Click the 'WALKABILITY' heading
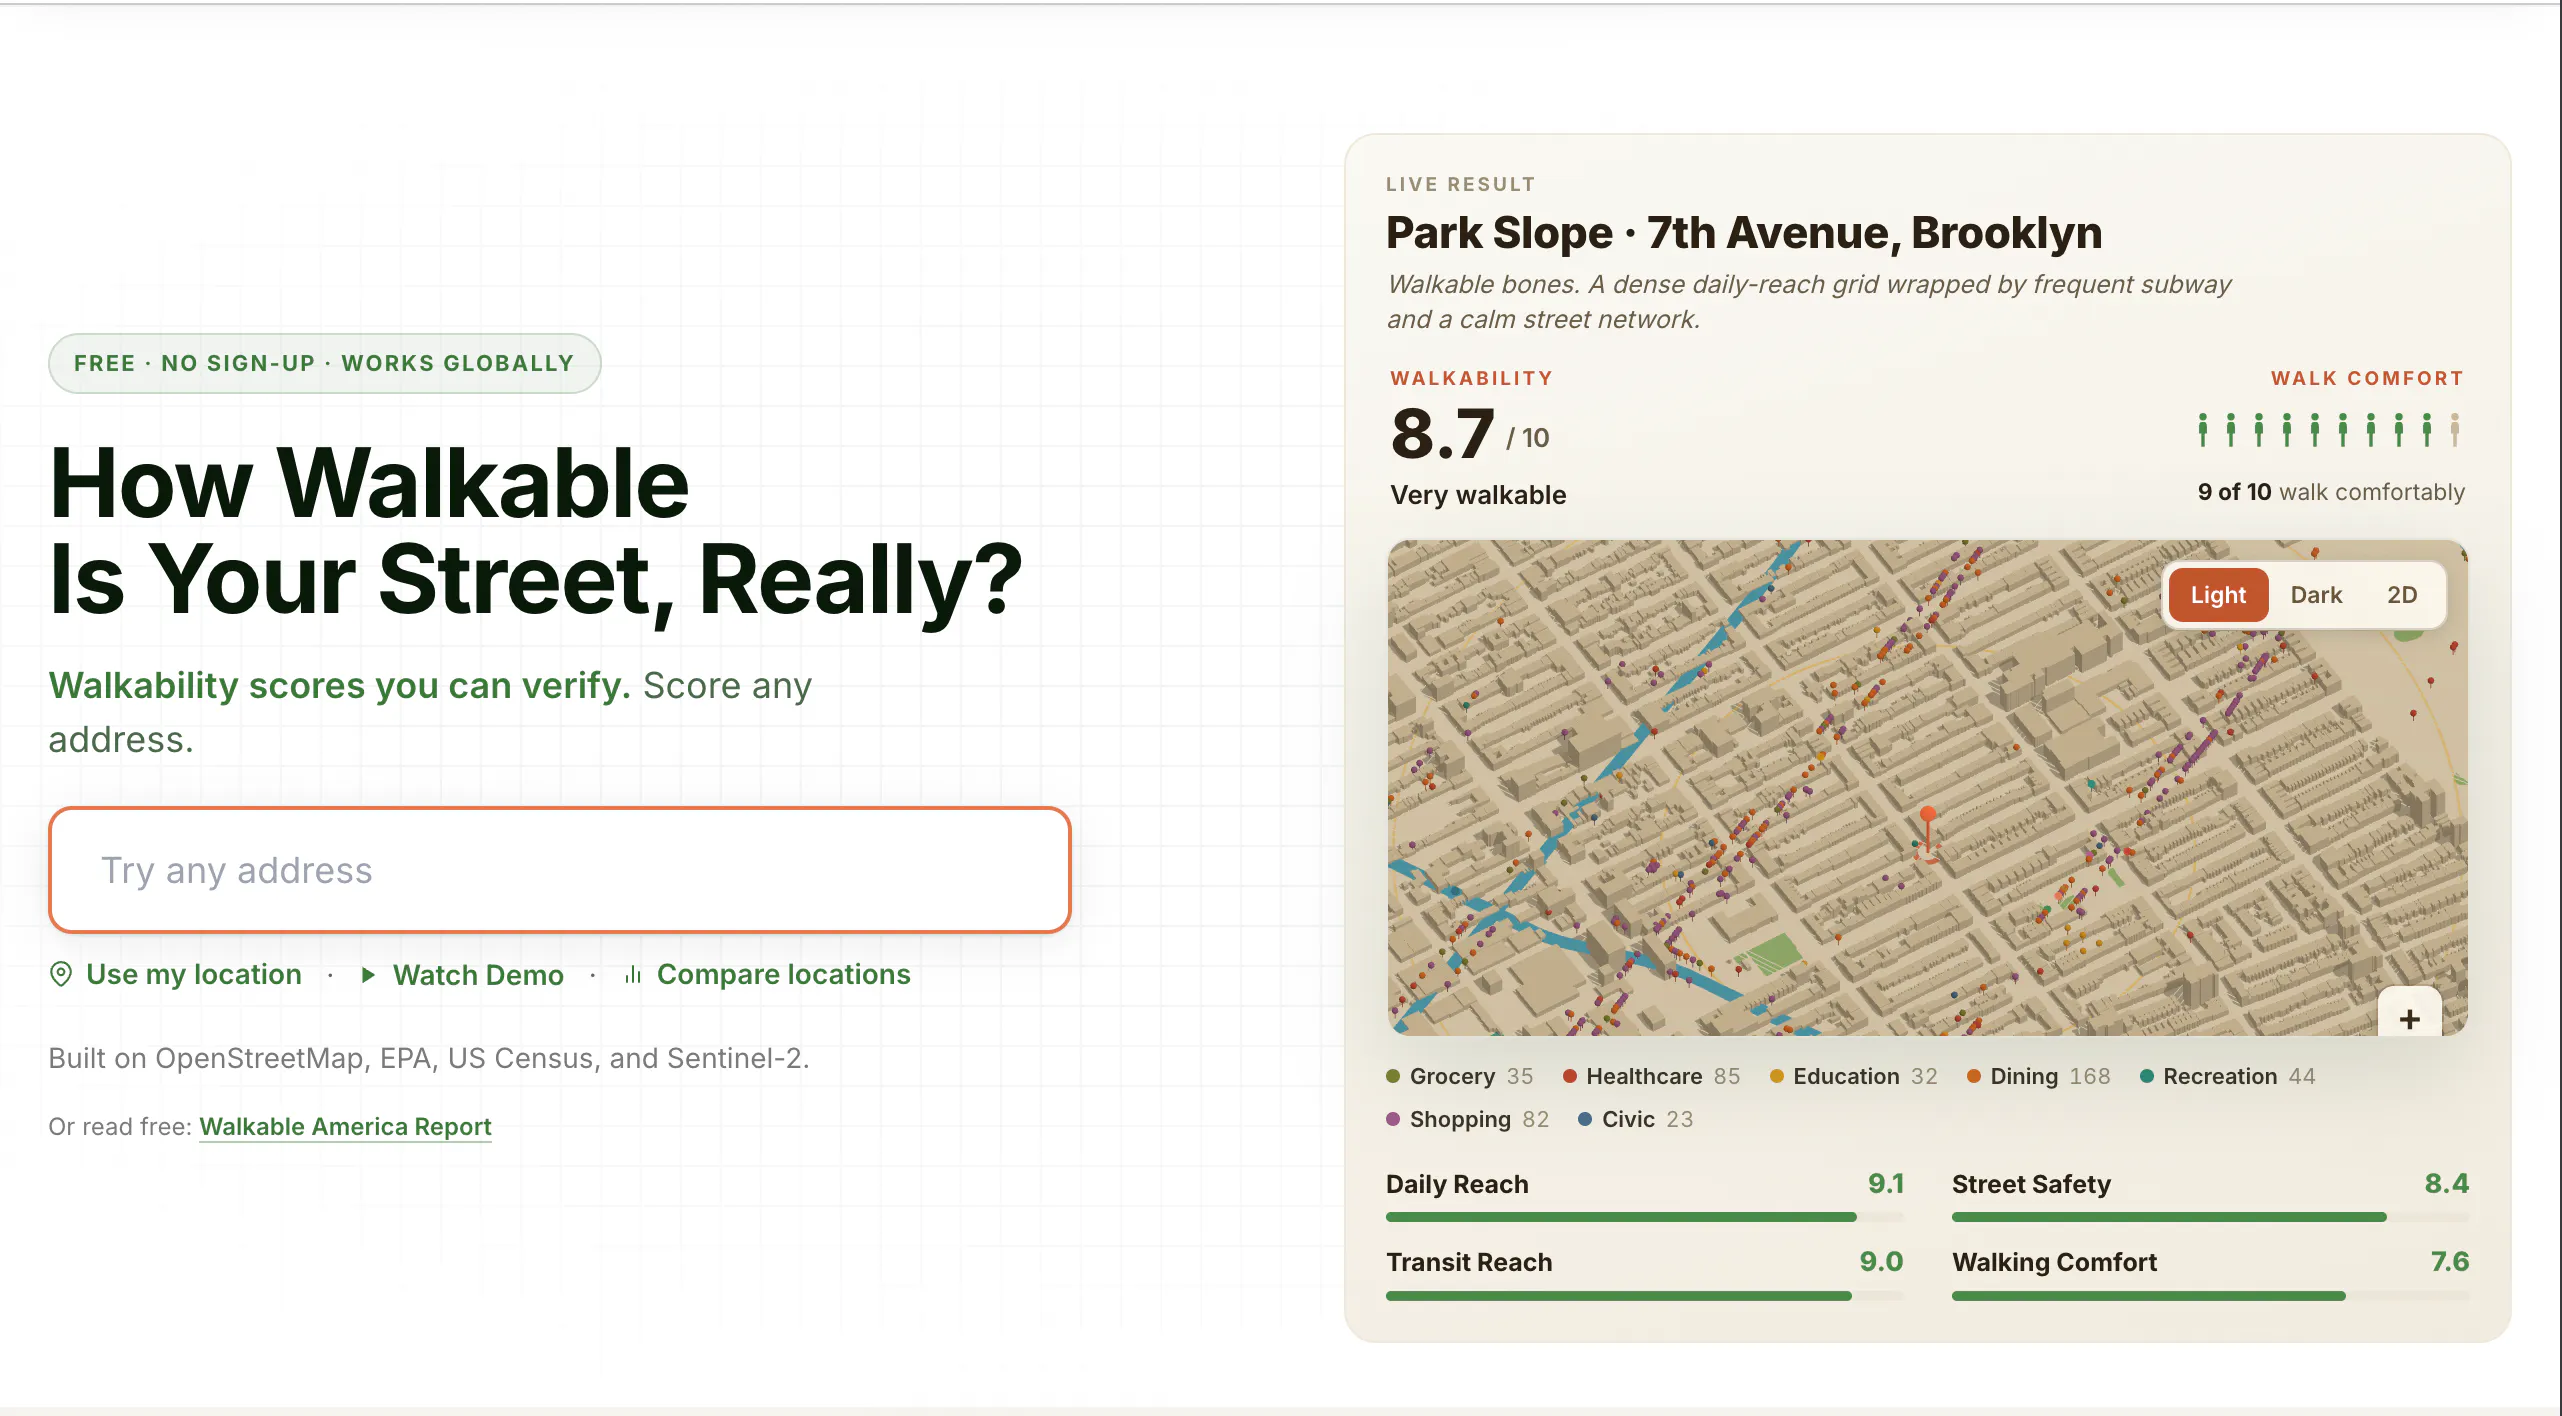 tap(1472, 378)
